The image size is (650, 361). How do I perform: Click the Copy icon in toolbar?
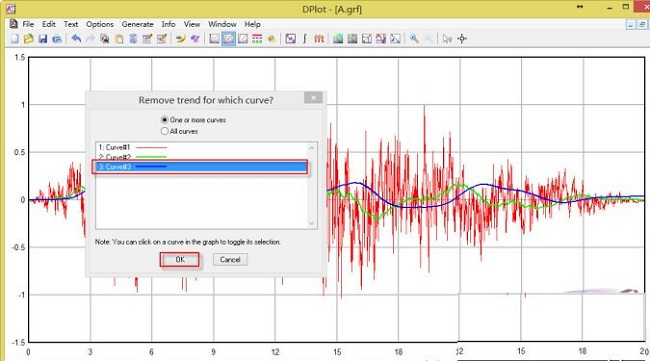coord(105,39)
